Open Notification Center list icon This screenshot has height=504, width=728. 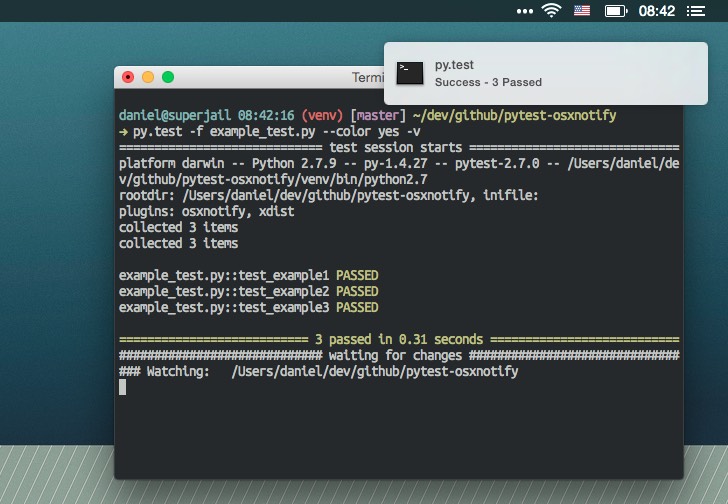(696, 11)
